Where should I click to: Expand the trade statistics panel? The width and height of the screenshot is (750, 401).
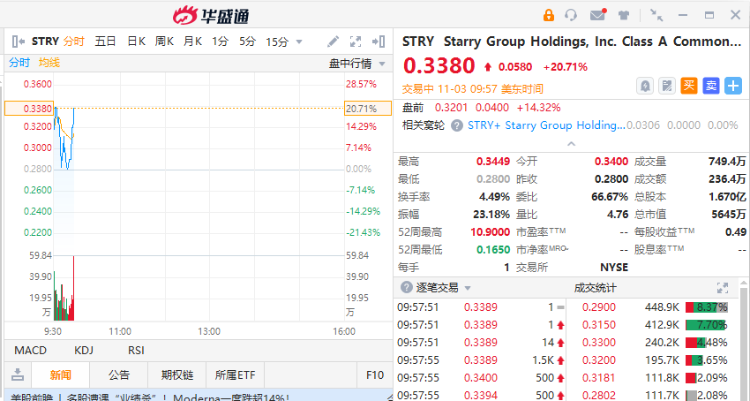[722, 288]
